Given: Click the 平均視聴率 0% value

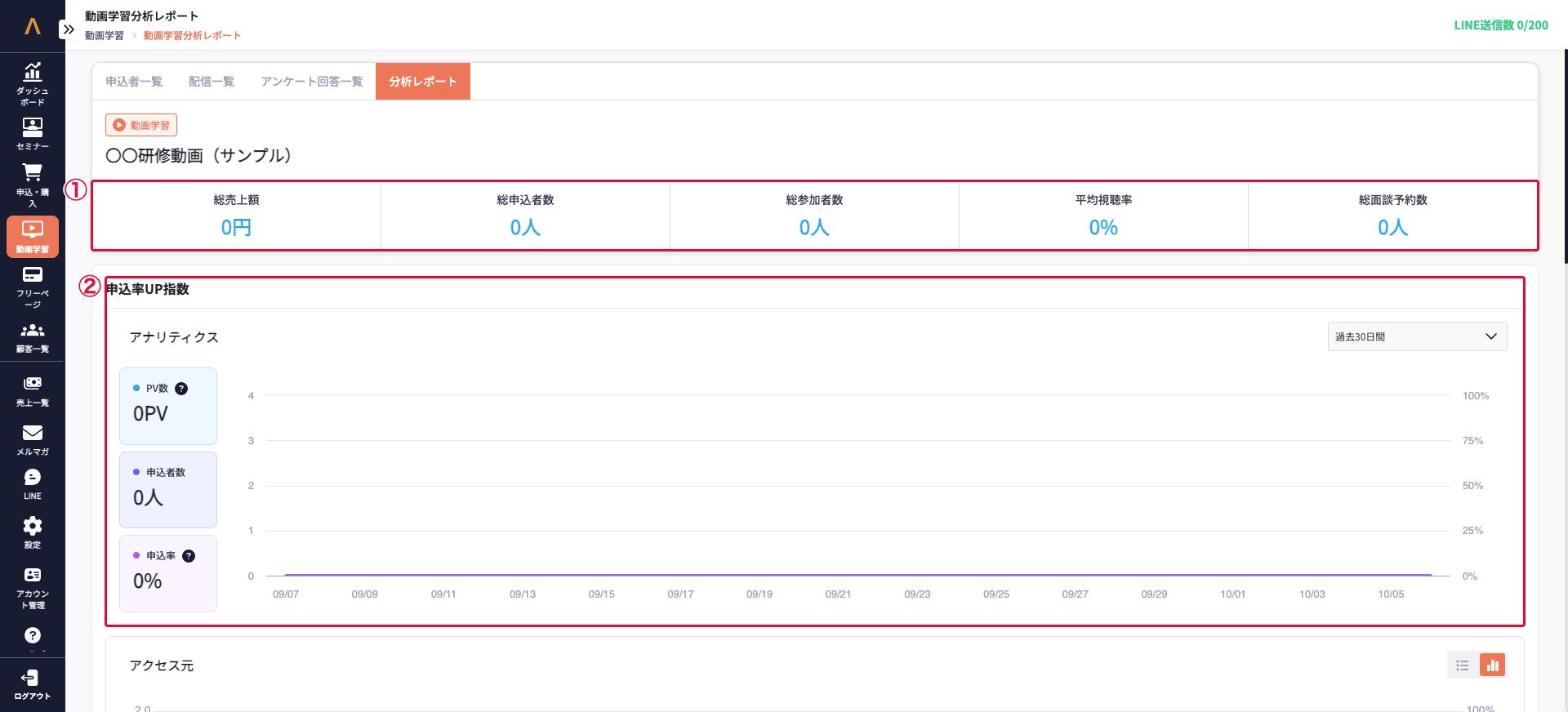Looking at the screenshot, I should pyautogui.click(x=1103, y=228).
